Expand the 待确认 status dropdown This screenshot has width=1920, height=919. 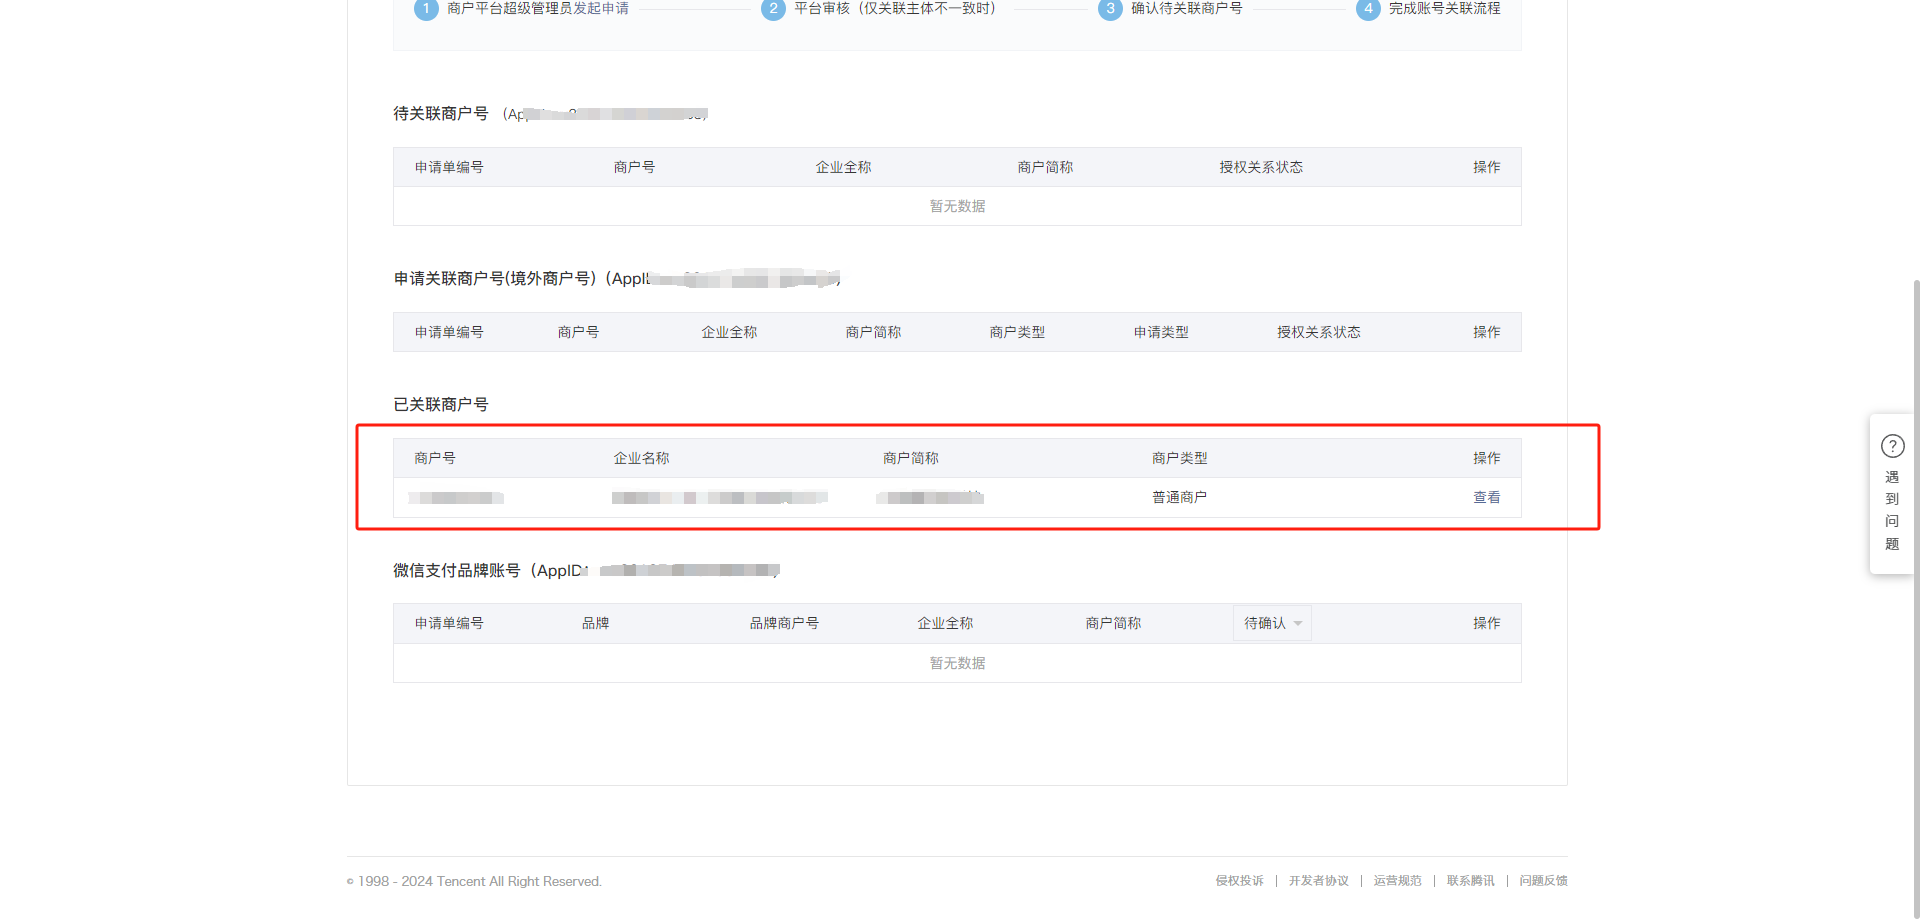[1272, 623]
